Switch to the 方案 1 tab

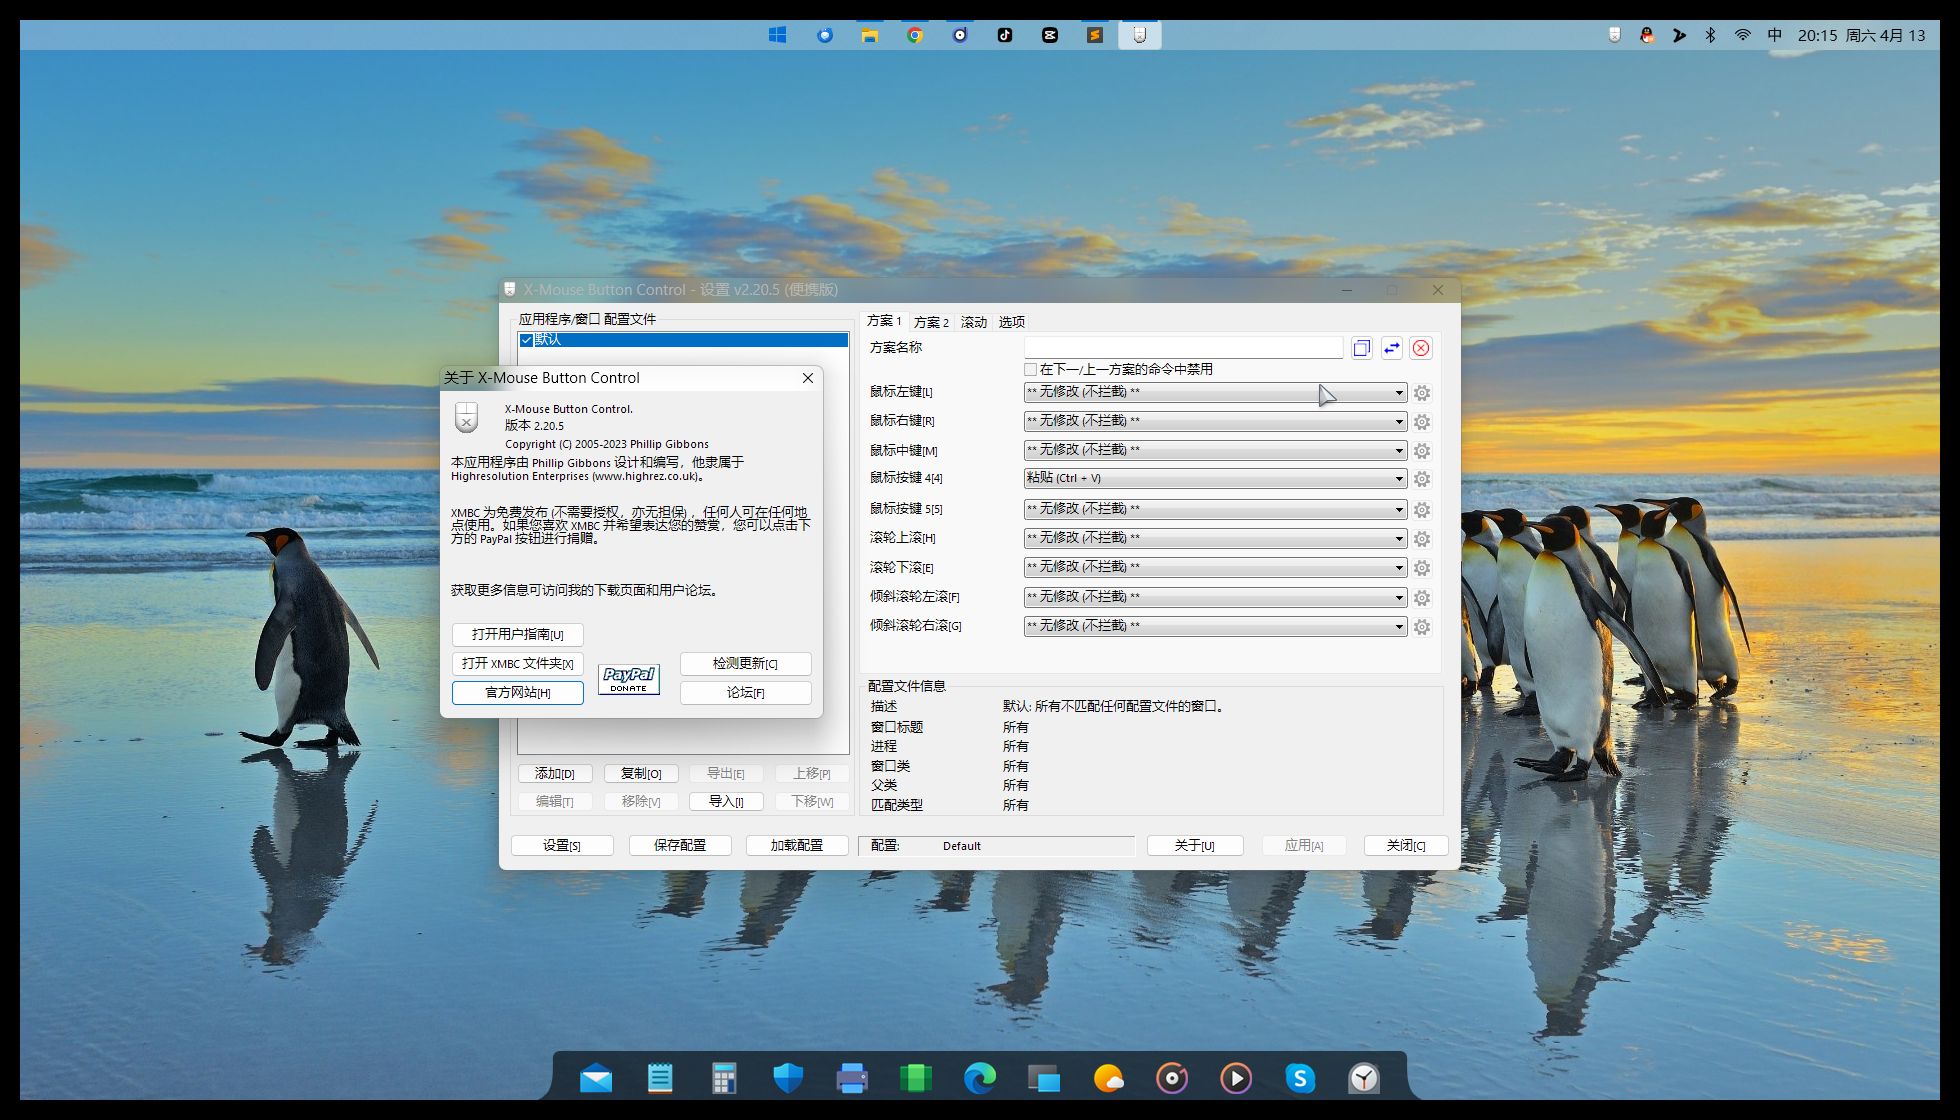[x=884, y=321]
